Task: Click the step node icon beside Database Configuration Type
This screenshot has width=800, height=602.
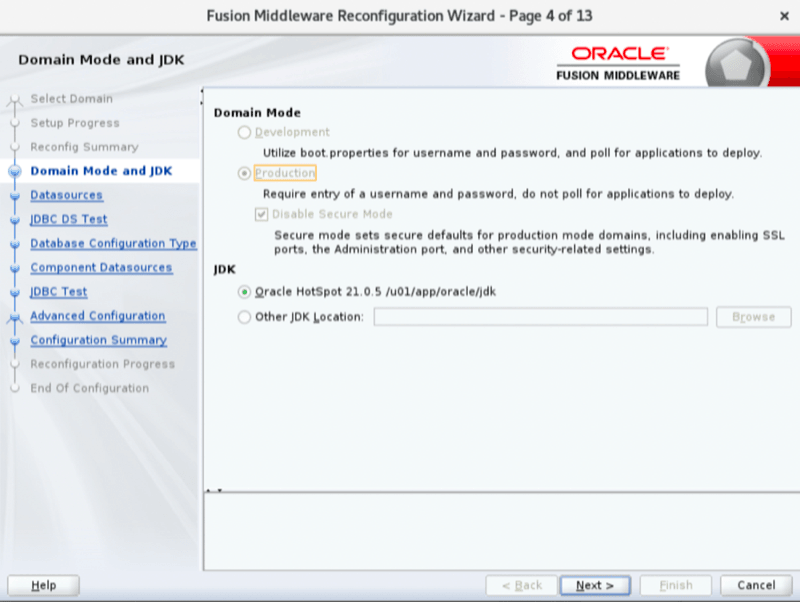Action: [15, 244]
